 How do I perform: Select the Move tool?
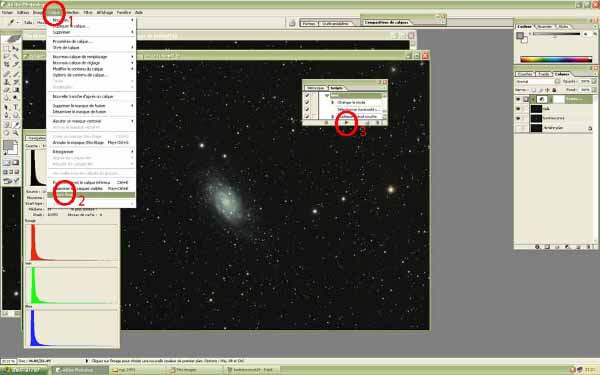pos(16,49)
